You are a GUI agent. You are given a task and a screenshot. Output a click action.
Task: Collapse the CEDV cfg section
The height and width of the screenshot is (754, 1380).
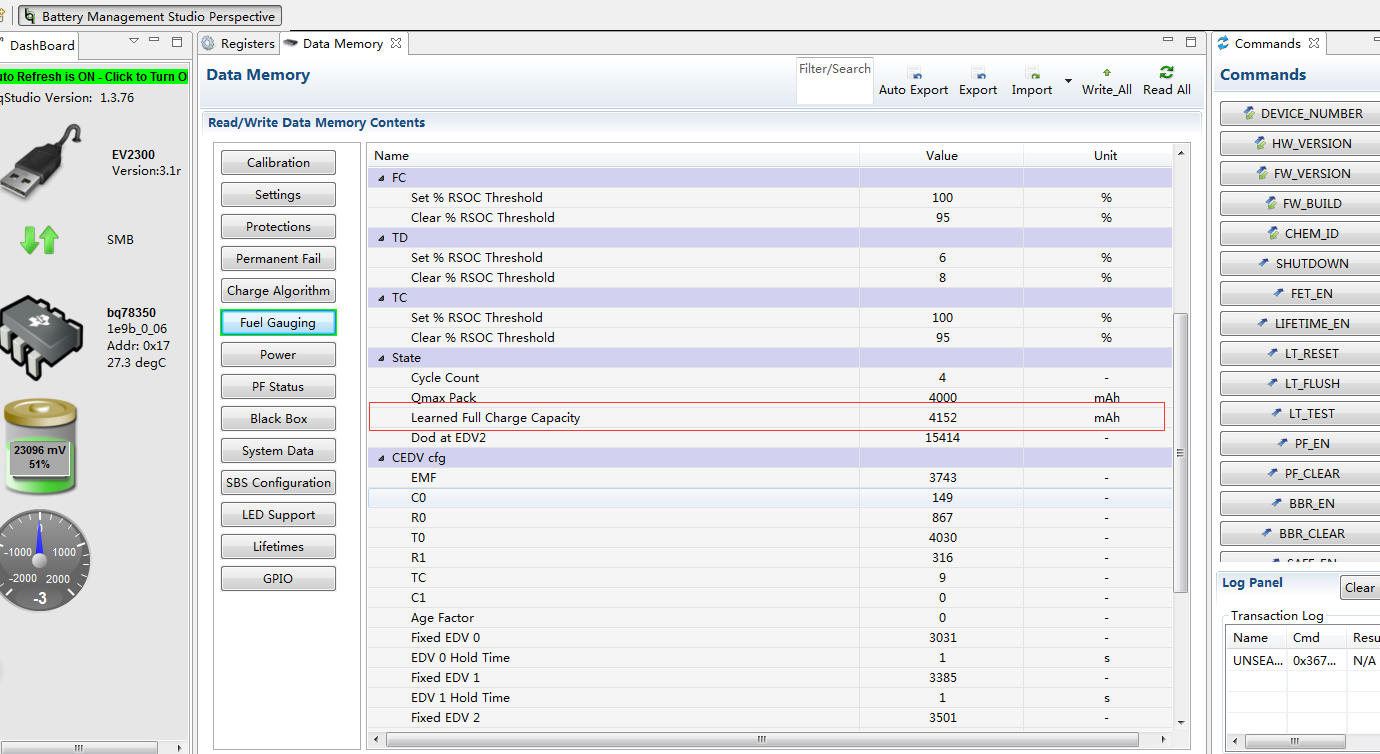[x=381, y=458]
